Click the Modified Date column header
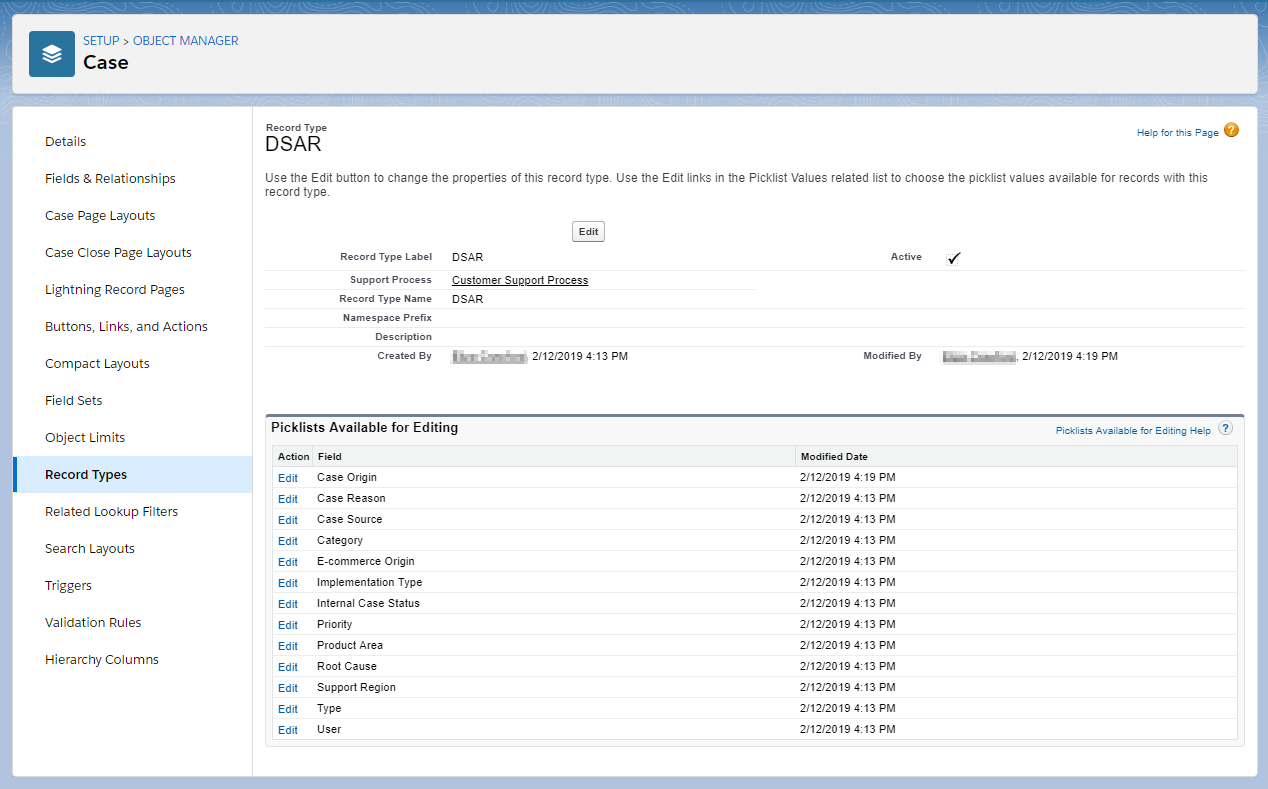This screenshot has height=789, width=1268. point(835,456)
